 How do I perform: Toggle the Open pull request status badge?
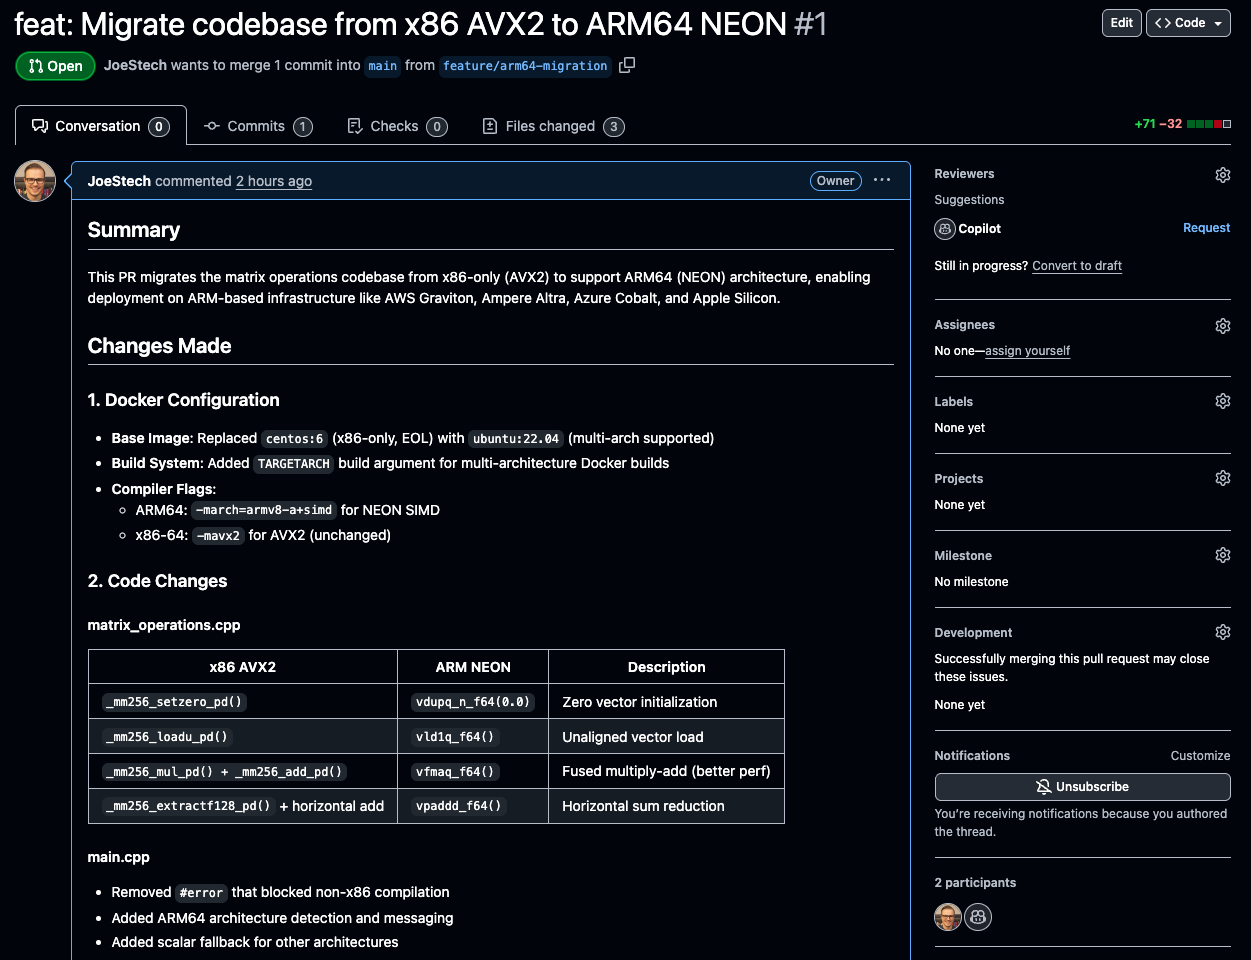[x=54, y=66]
